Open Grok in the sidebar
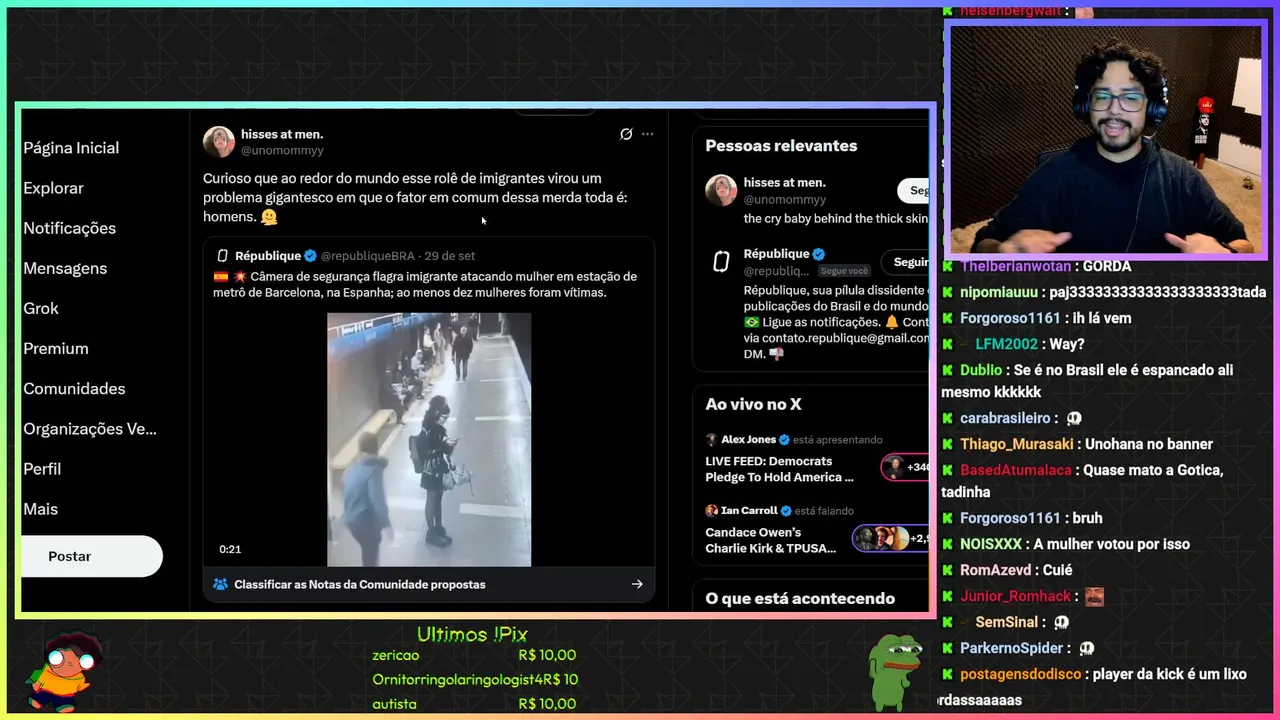The height and width of the screenshot is (720, 1280). [41, 308]
